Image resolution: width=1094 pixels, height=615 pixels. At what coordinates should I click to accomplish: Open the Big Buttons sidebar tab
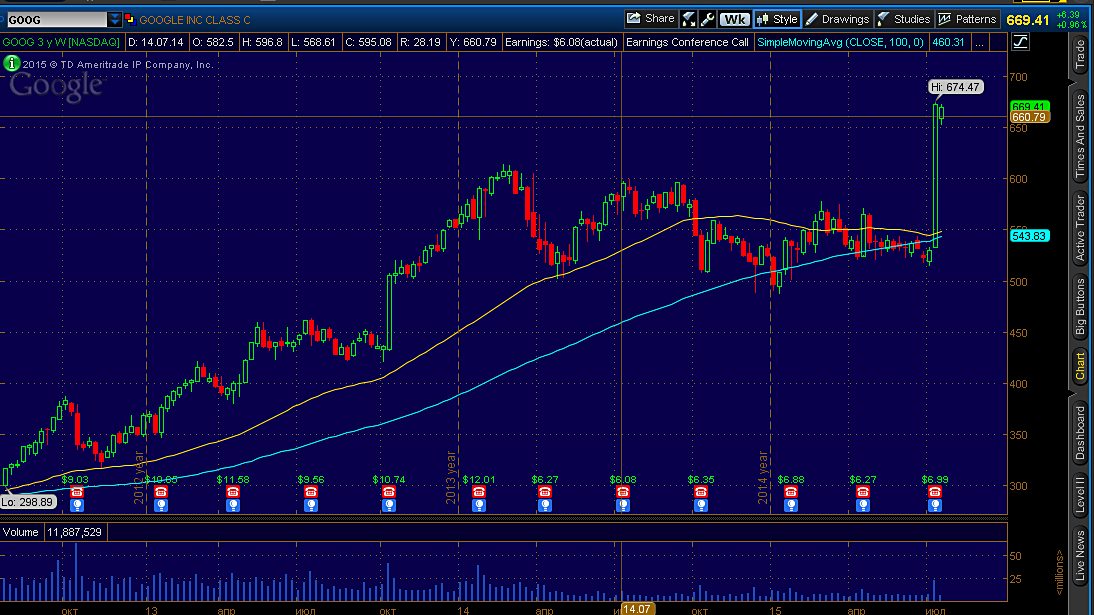(x=1080, y=306)
